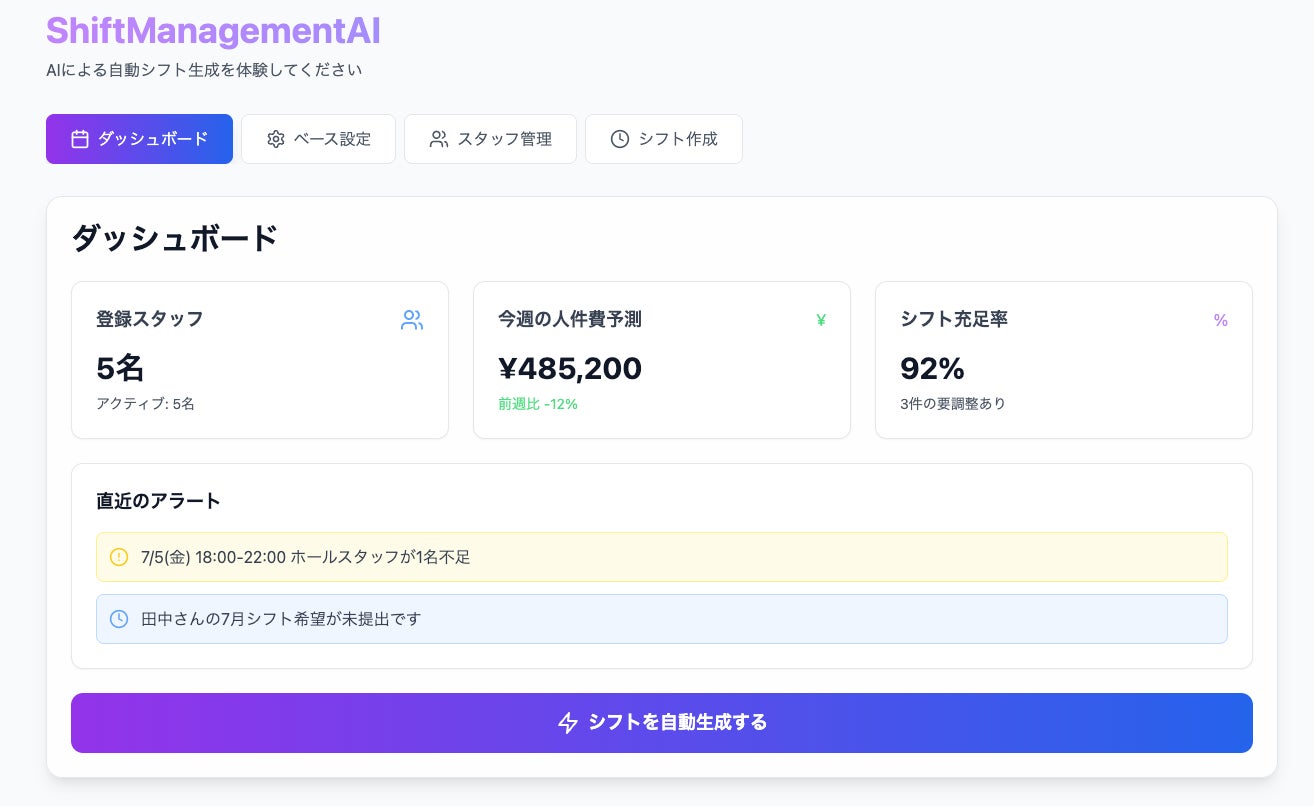Image resolution: width=1314 pixels, height=806 pixels.
Task: Open the ダッシュボード tab
Action: click(139, 139)
